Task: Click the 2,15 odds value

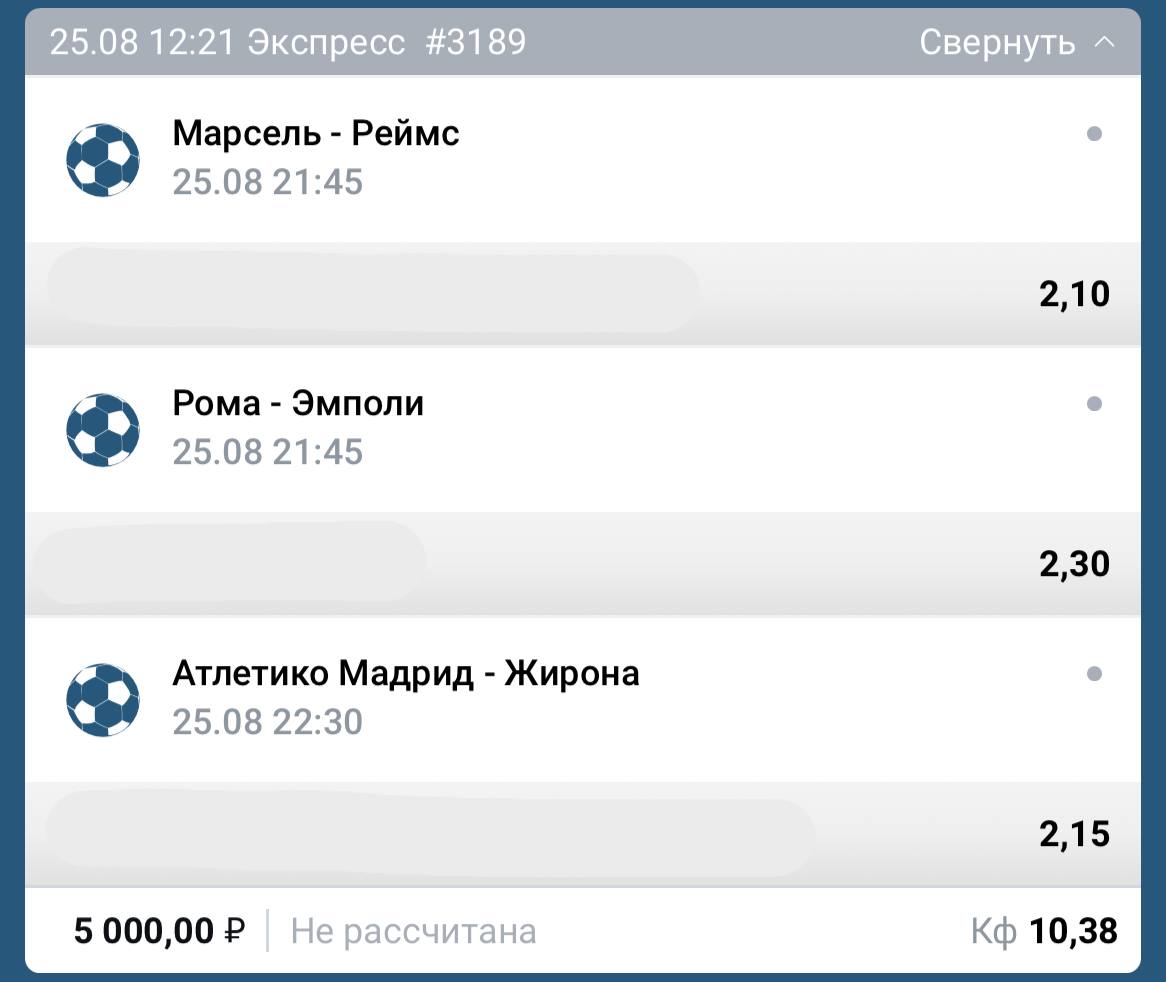Action: click(1074, 835)
